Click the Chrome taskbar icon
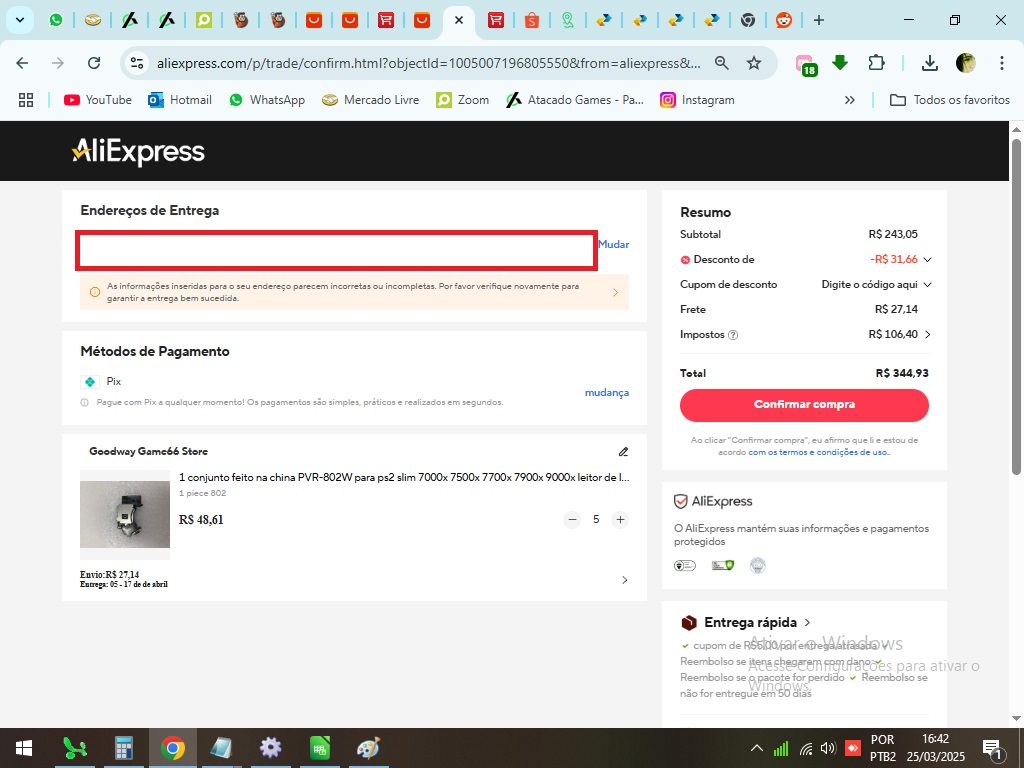Viewport: 1024px width, 768px height. 172,748
